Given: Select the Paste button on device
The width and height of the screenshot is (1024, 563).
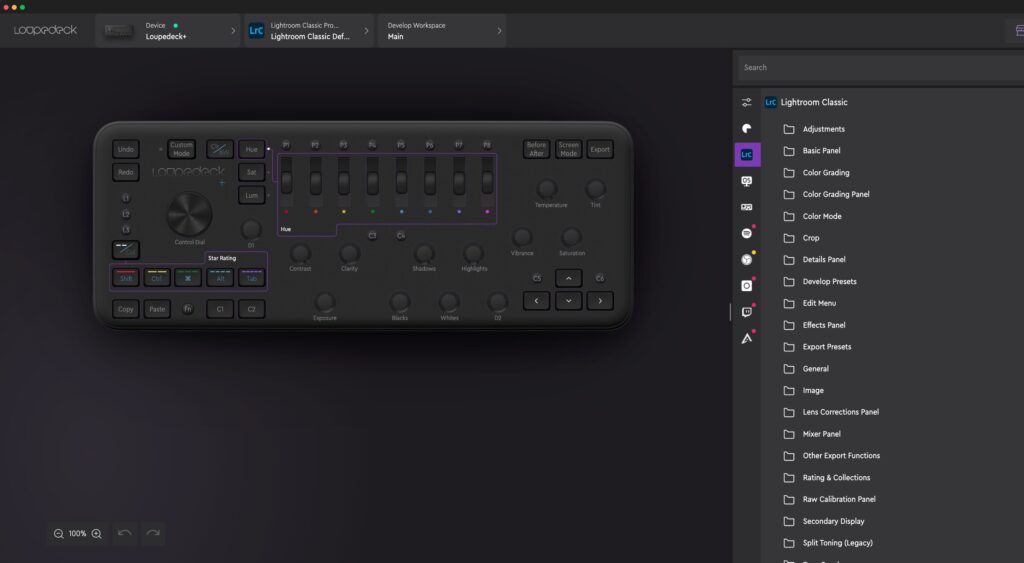Looking at the screenshot, I should [x=157, y=309].
